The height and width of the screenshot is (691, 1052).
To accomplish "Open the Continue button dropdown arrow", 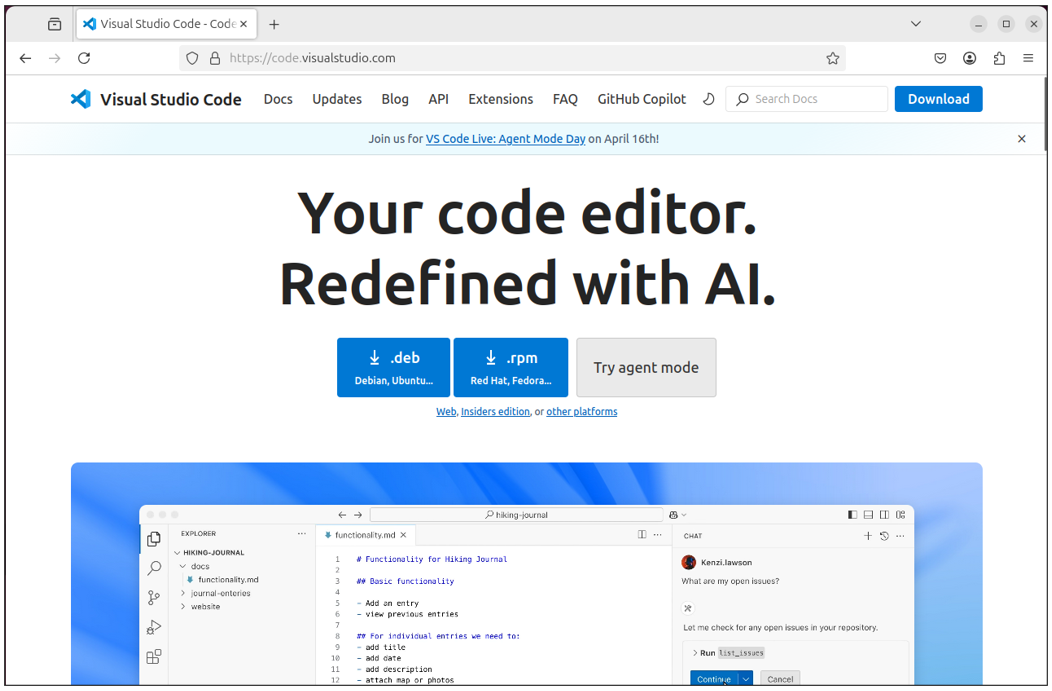I will pyautogui.click(x=745, y=678).
